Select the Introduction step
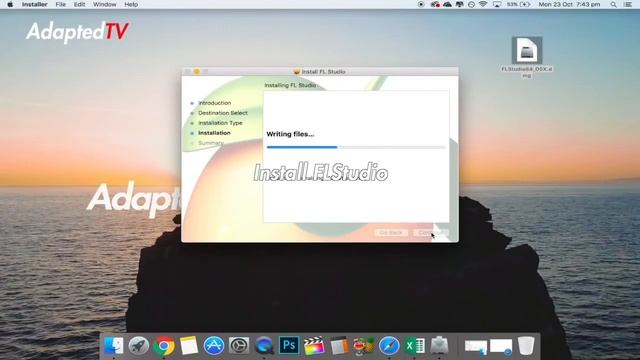 pos(214,103)
